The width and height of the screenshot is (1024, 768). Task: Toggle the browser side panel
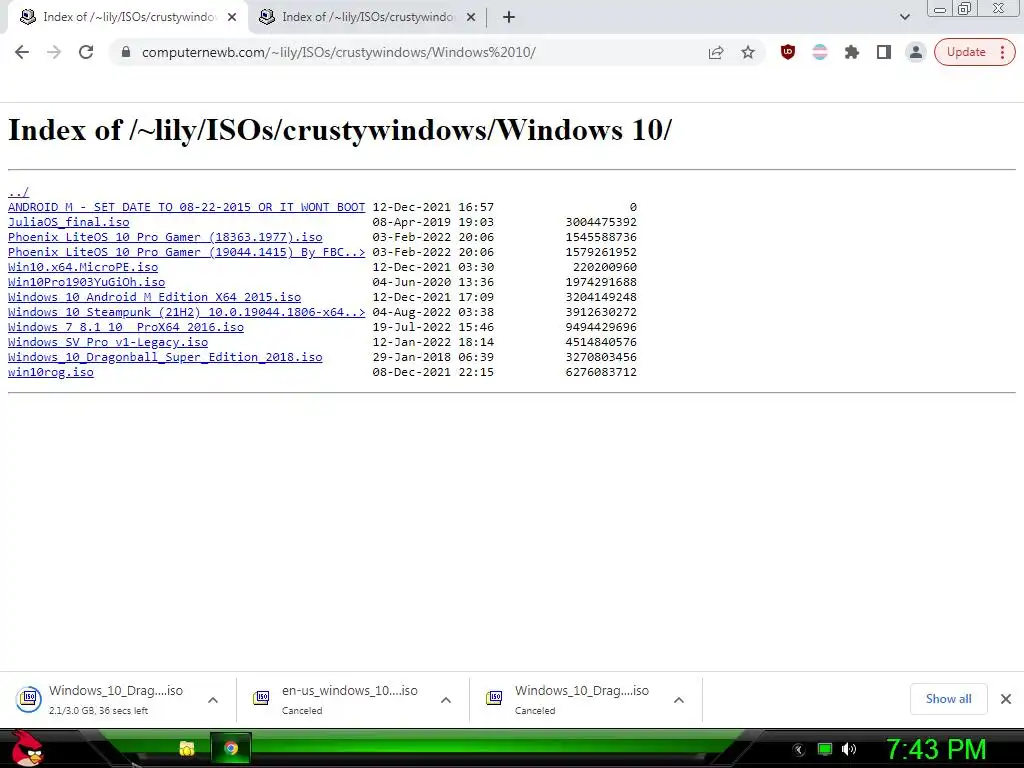click(884, 52)
